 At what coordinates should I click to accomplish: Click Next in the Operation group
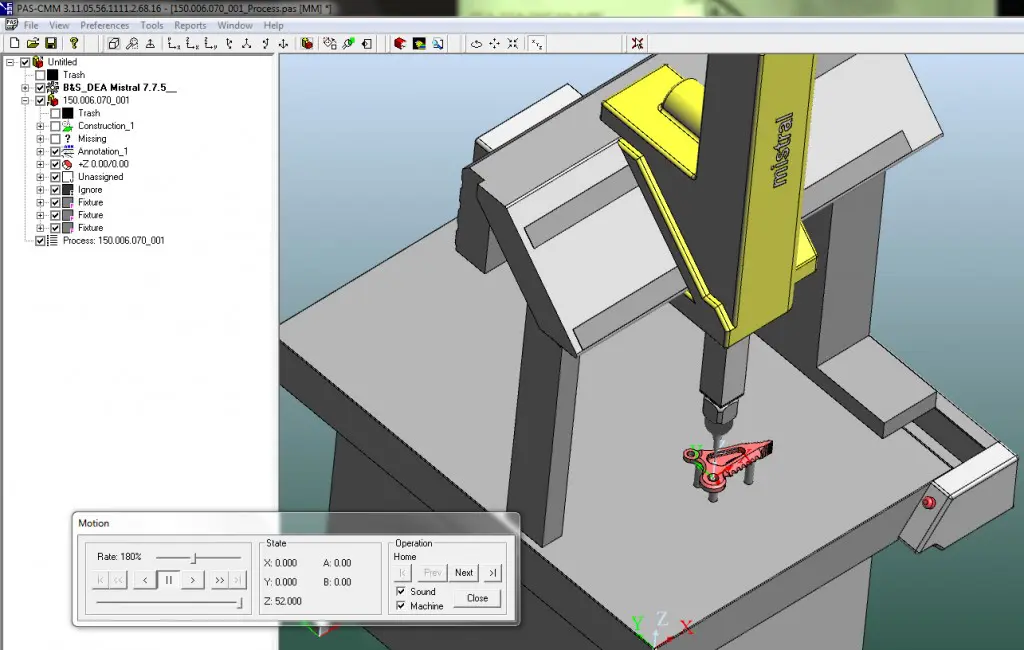(x=464, y=573)
